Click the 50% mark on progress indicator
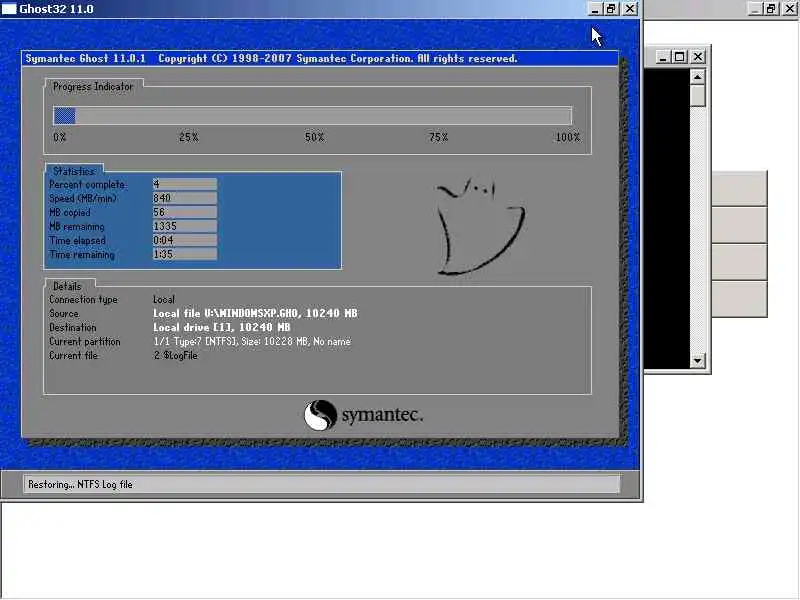 point(314,137)
